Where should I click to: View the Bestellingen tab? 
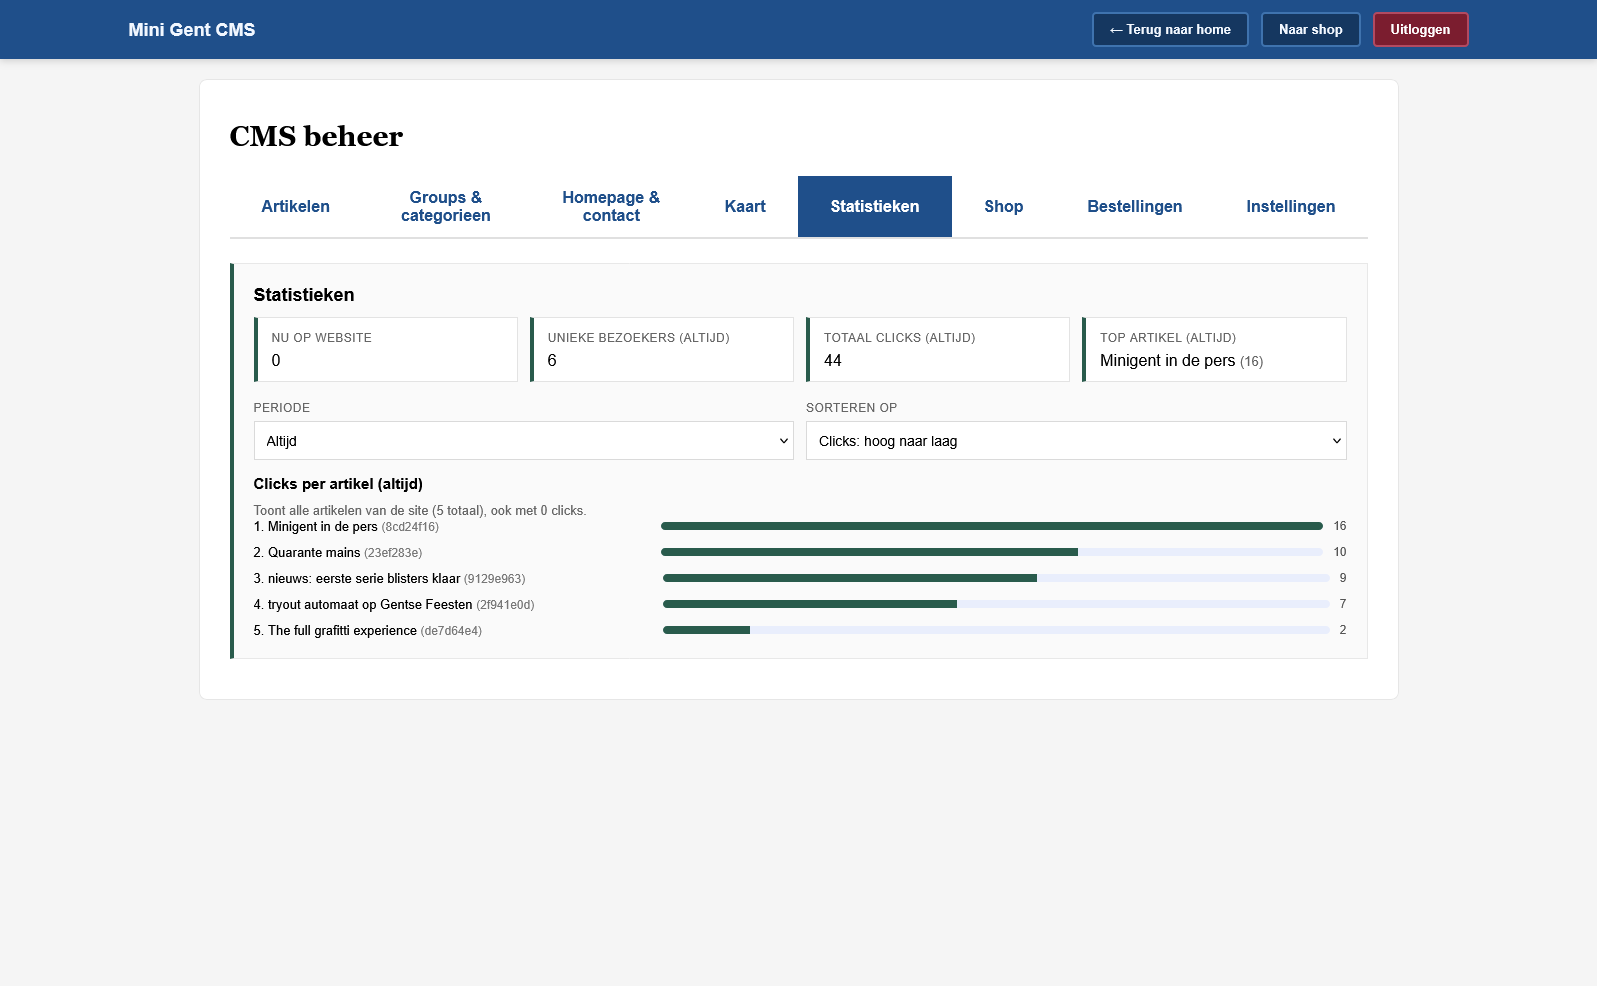pyautogui.click(x=1135, y=206)
